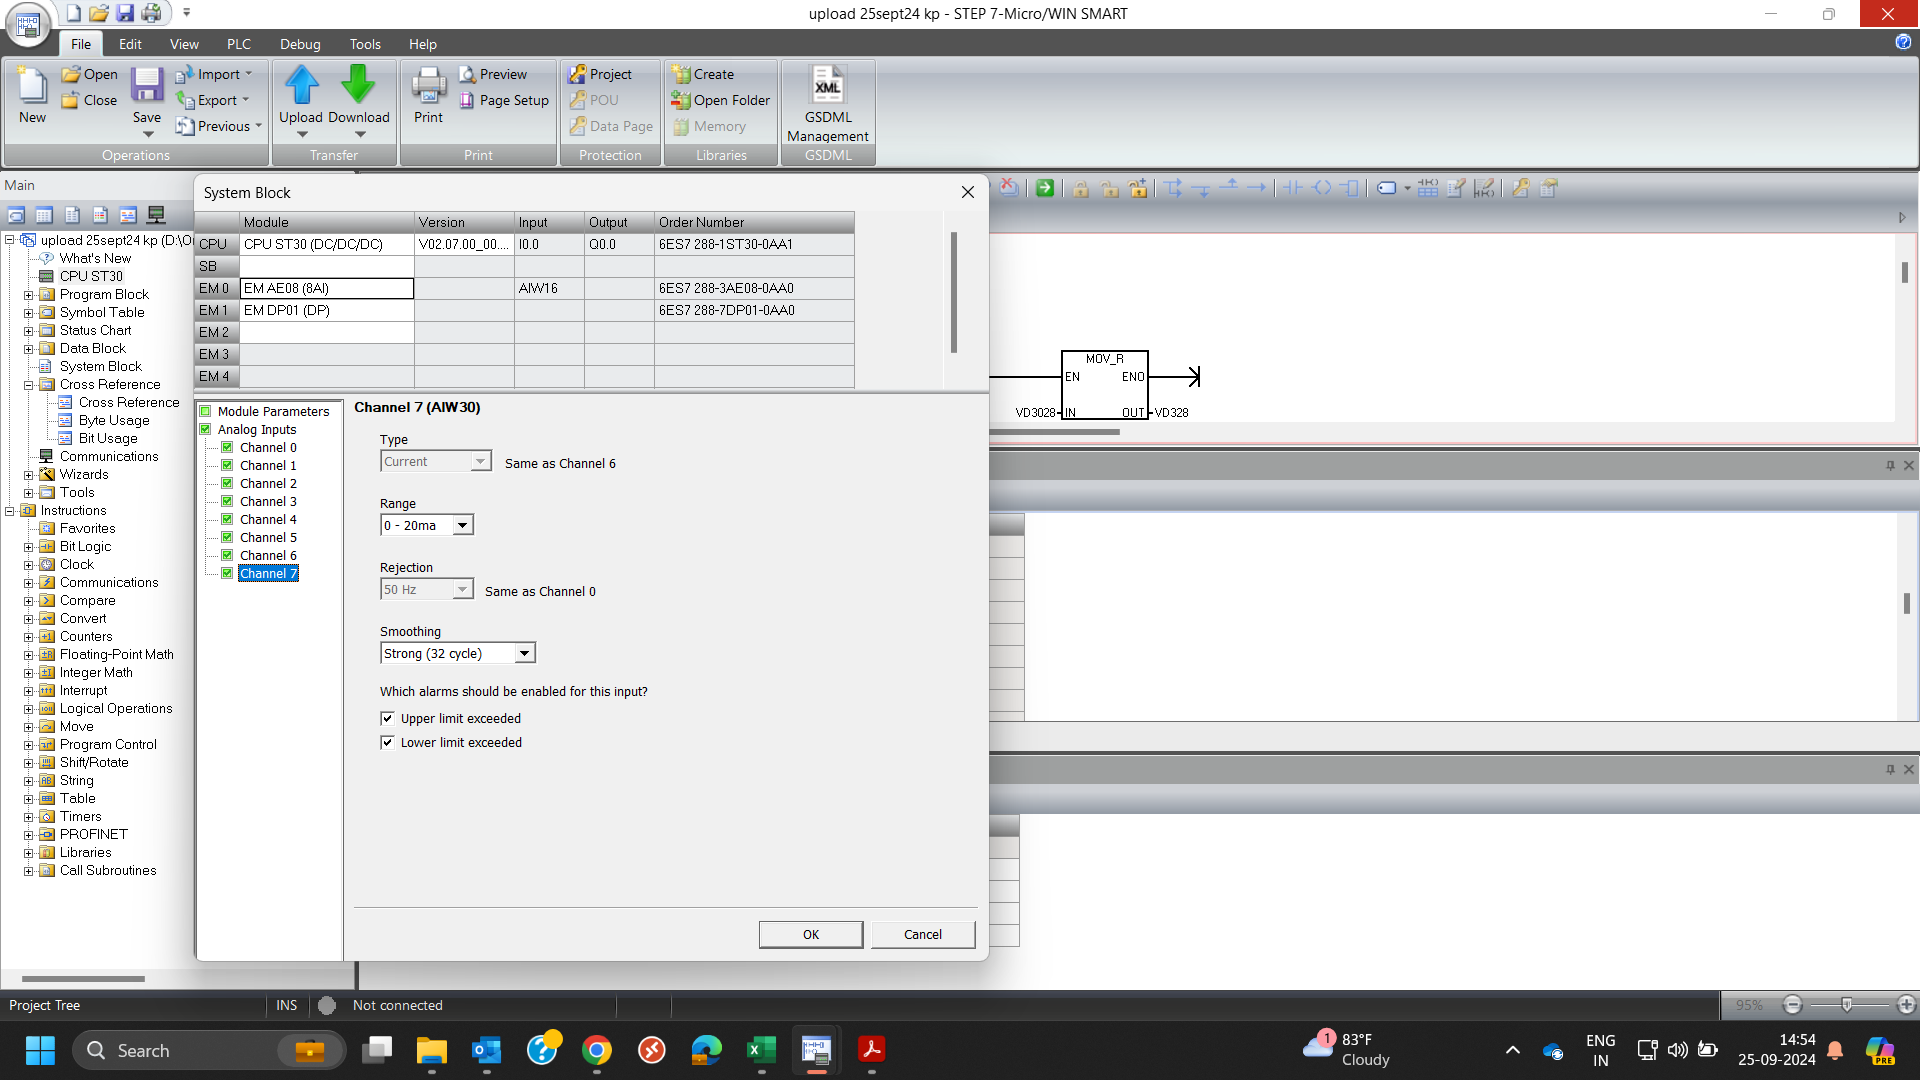Open the Create library icon

(682, 74)
